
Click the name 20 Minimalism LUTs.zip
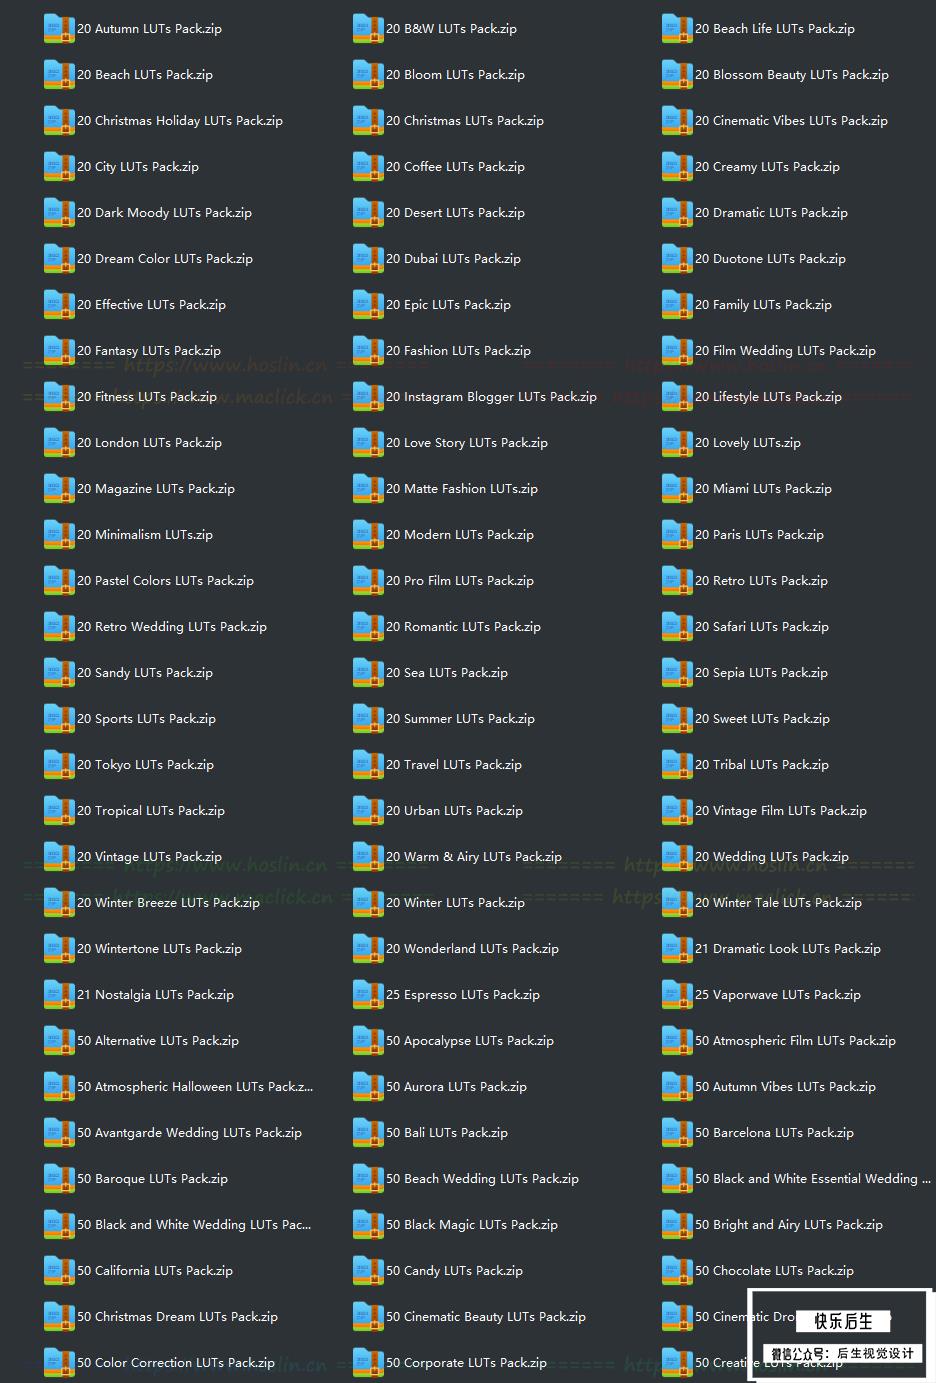[145, 535]
